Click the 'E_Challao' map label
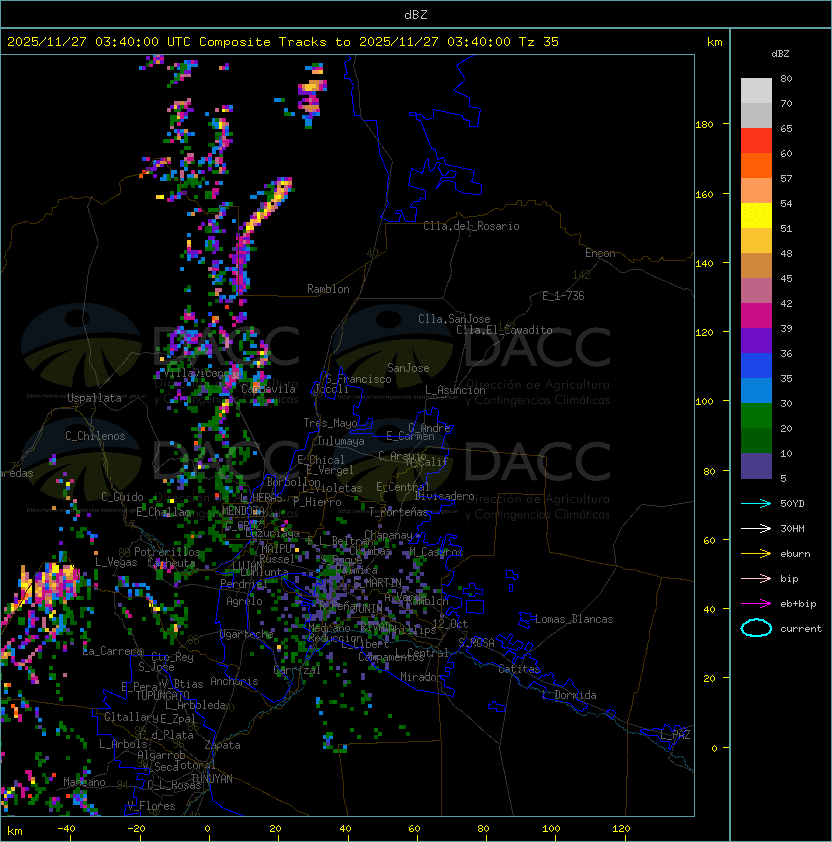 (x=163, y=512)
